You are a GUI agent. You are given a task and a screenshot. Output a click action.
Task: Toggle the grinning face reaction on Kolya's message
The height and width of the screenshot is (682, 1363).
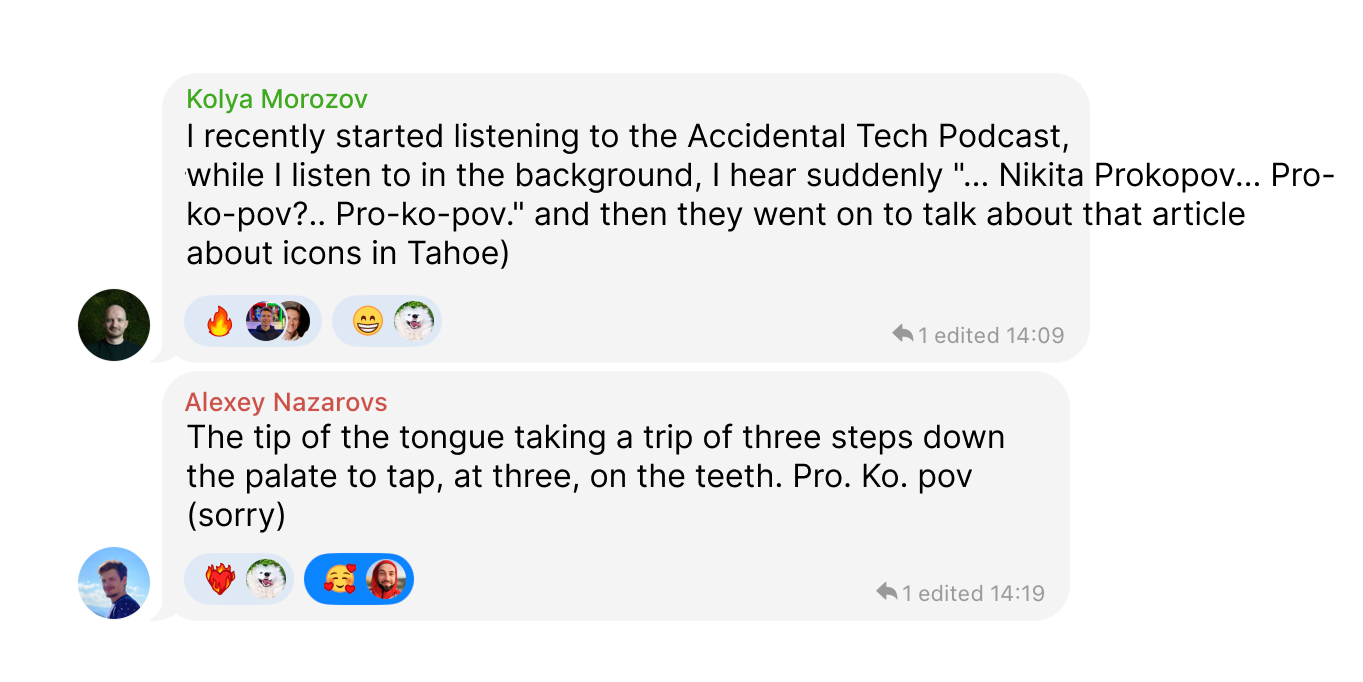[368, 322]
